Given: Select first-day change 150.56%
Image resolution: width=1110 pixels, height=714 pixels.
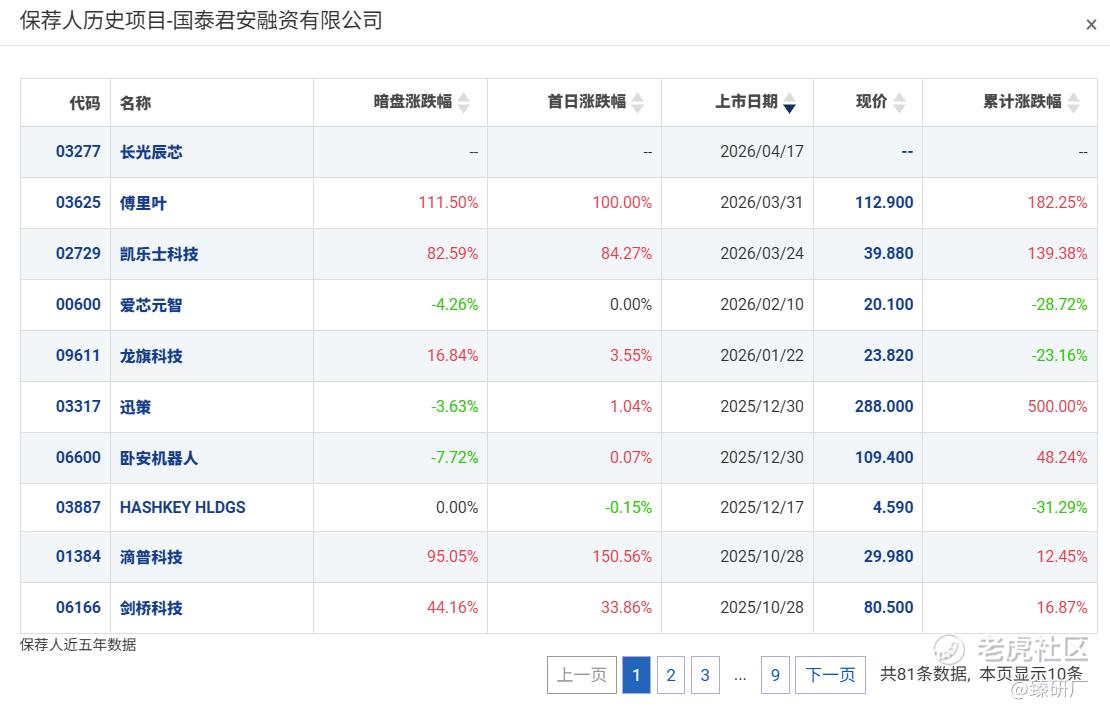Looking at the screenshot, I should [x=622, y=556].
